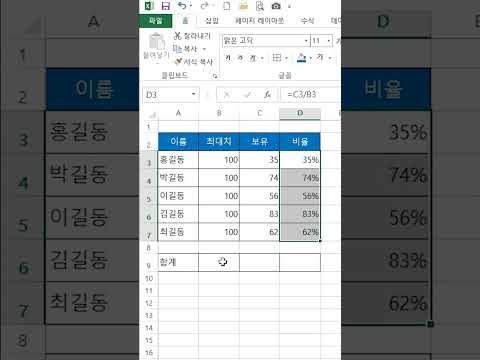480x360 pixels.
Task: Click the camera tool icon
Action: (276, 6)
